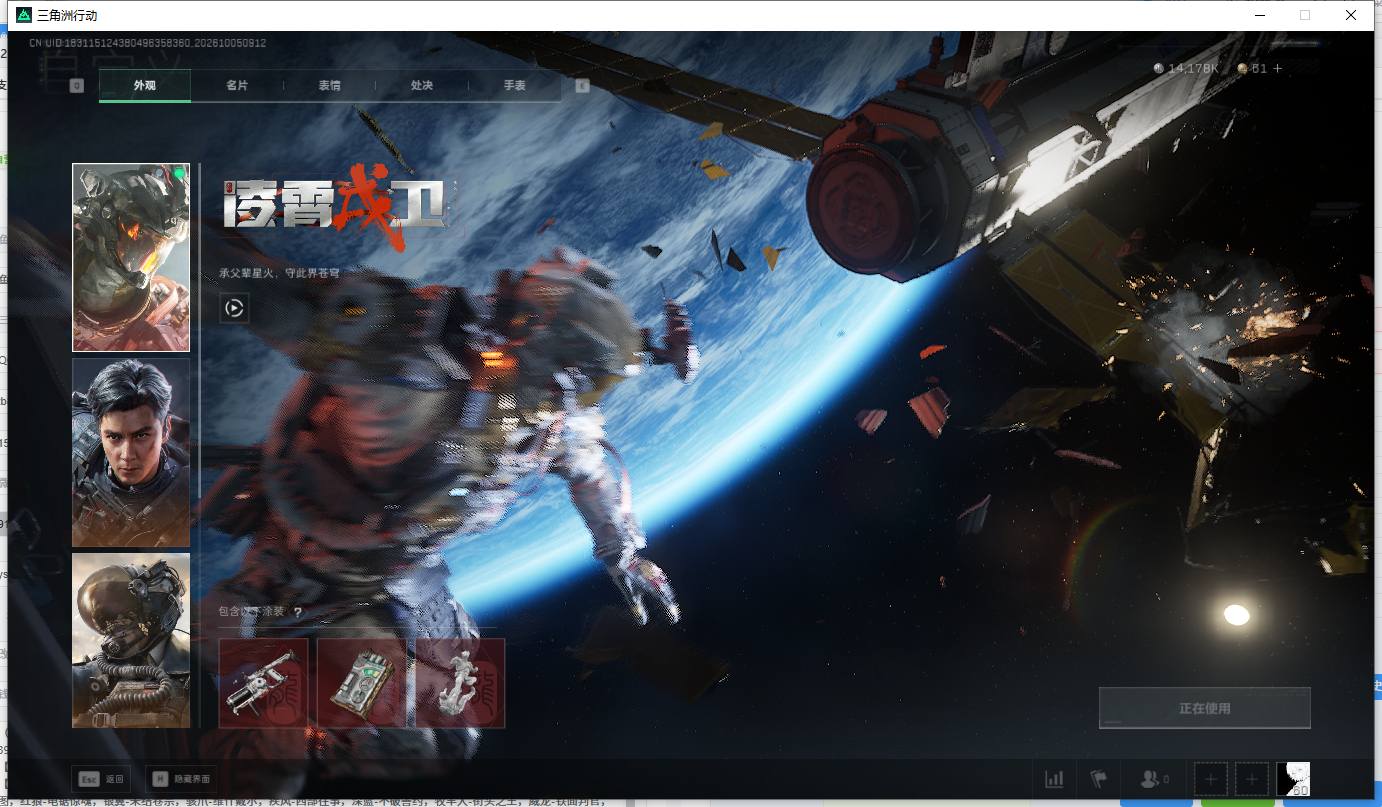
Task: Click the CN UID text
Action: (147, 43)
